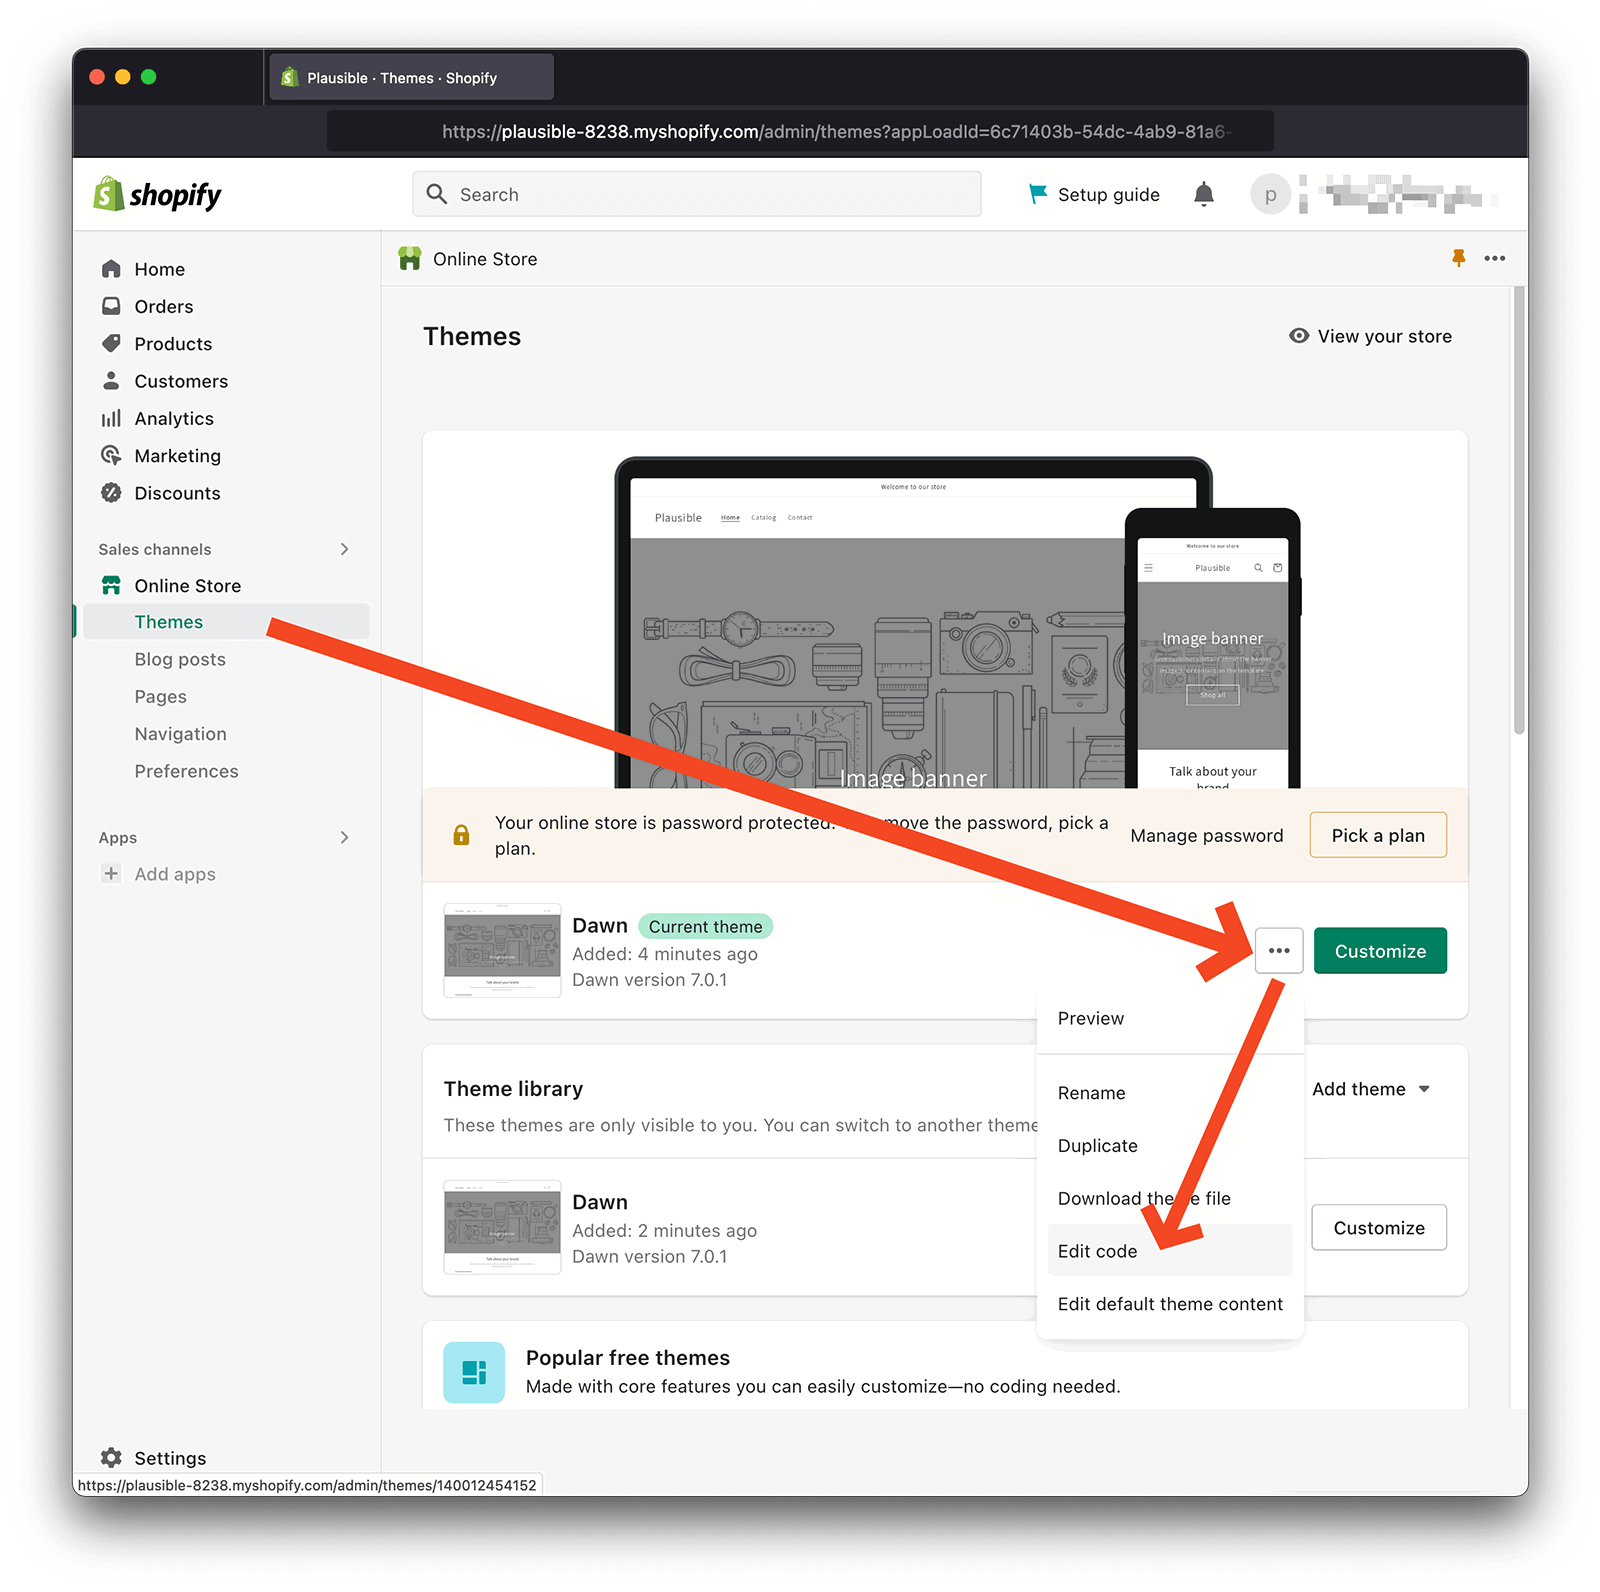Click Customize for the current Dawn theme

coord(1379,950)
